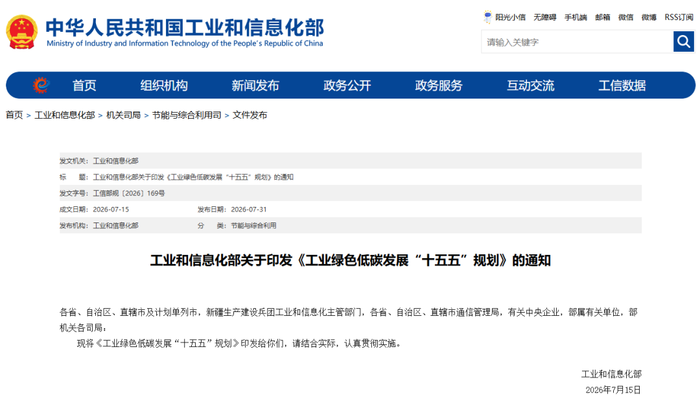The width and height of the screenshot is (700, 395).
Task: Click 节能与综合利用司 breadcrumb link
Action: (187, 115)
